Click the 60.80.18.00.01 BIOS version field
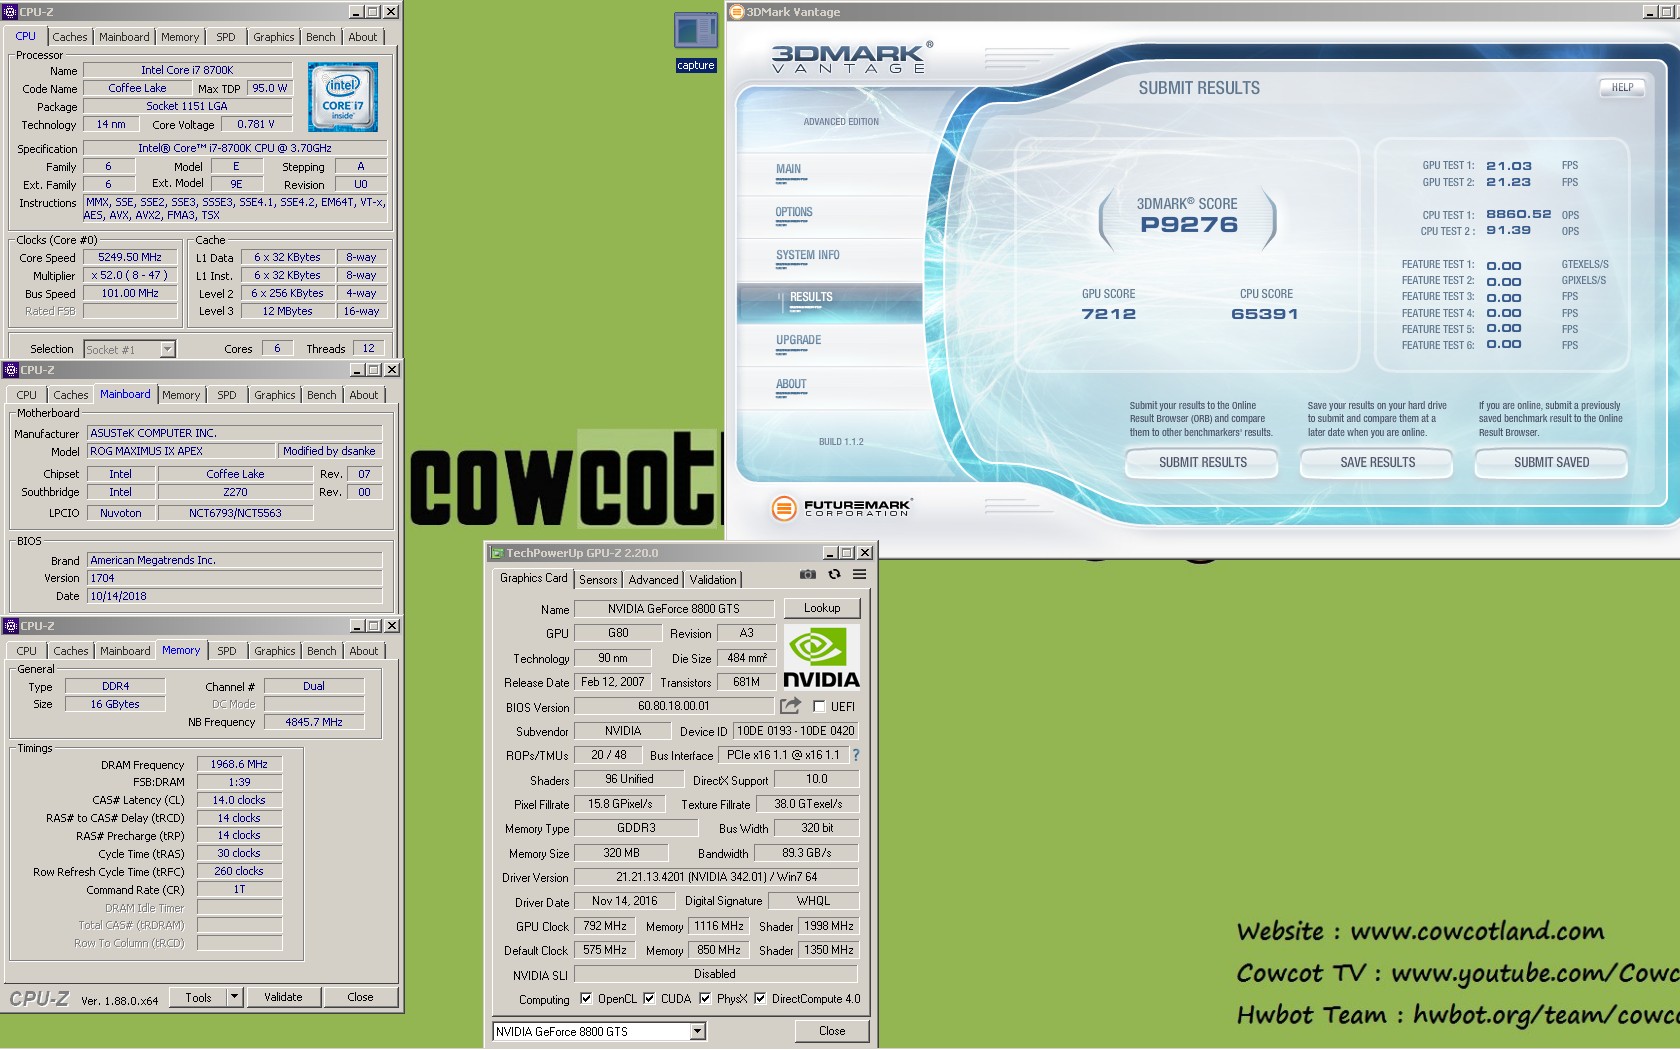The height and width of the screenshot is (1050, 1680). [674, 706]
